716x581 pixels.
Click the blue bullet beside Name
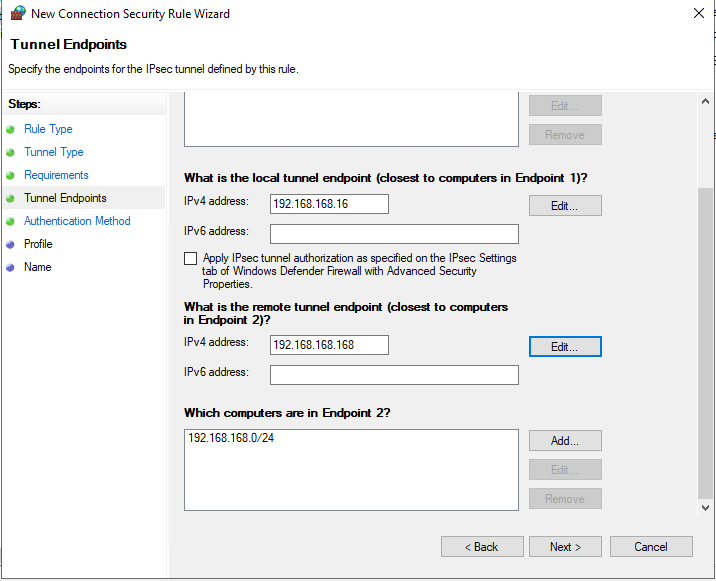coord(11,267)
